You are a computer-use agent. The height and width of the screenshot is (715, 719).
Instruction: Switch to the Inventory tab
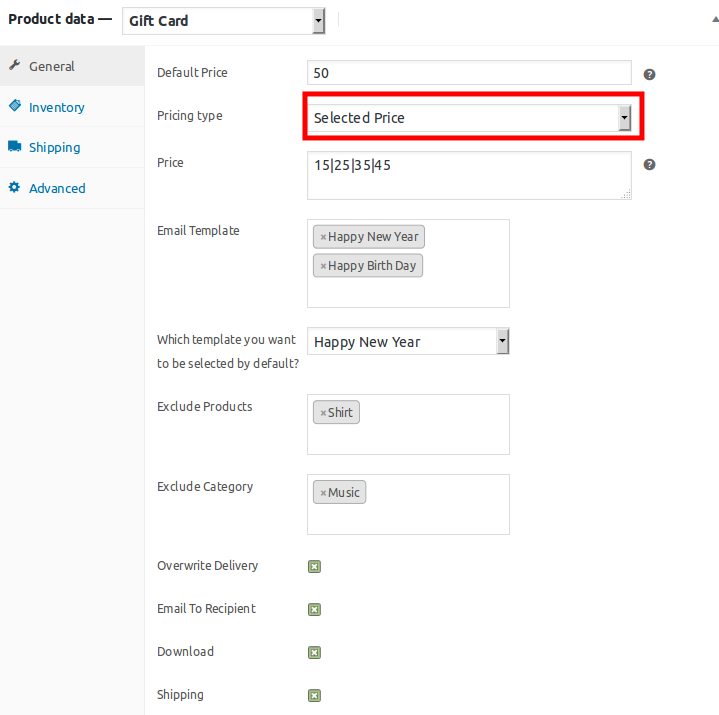pyautogui.click(x=72, y=107)
